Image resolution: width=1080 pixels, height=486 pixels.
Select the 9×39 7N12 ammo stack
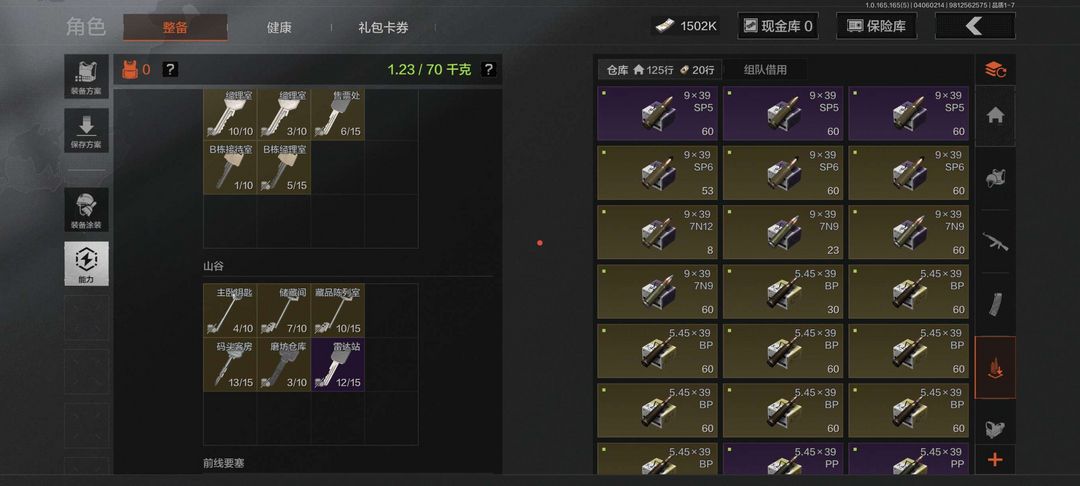657,232
